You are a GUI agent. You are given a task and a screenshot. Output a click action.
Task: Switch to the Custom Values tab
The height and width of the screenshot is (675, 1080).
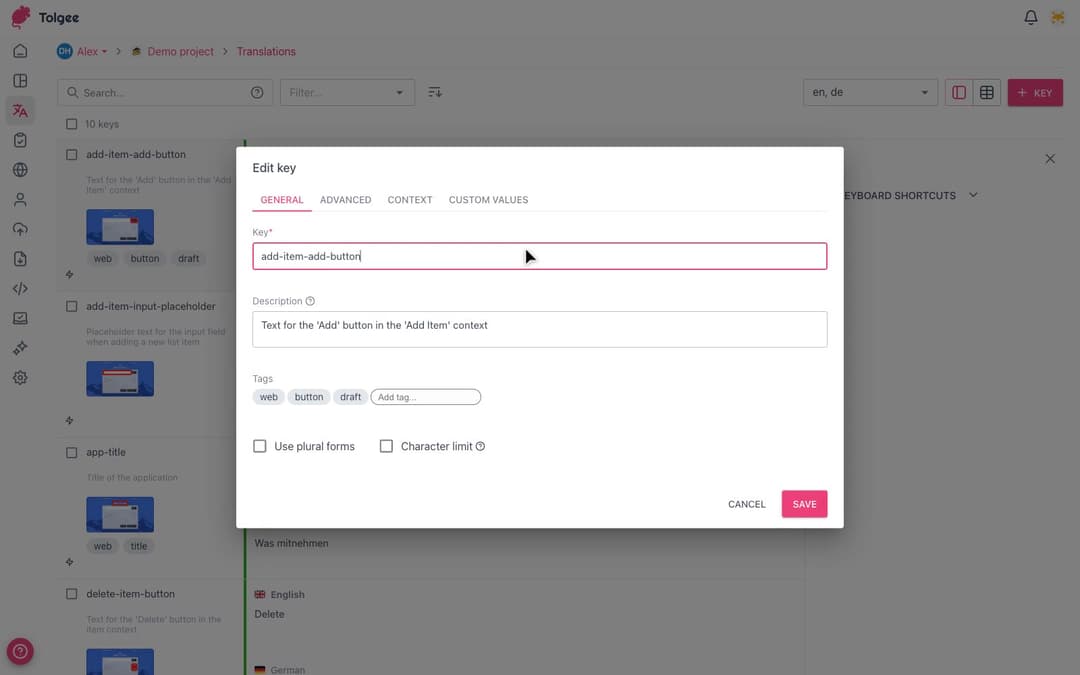[488, 200]
